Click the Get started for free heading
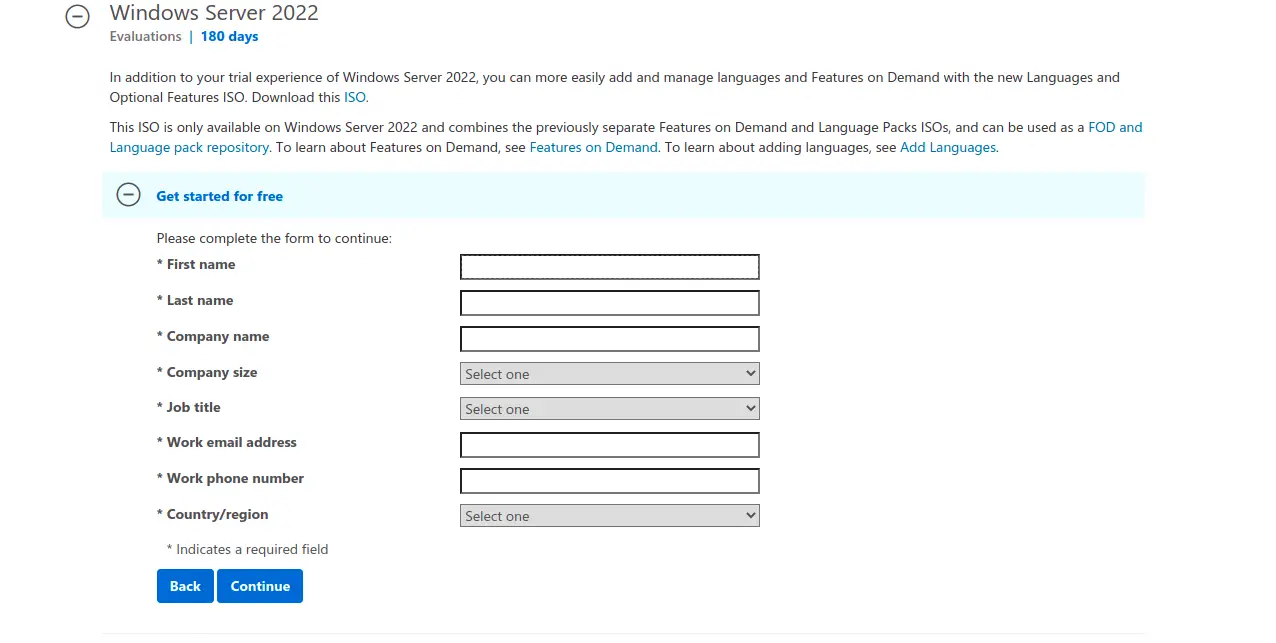The width and height of the screenshot is (1276, 643). (x=219, y=196)
